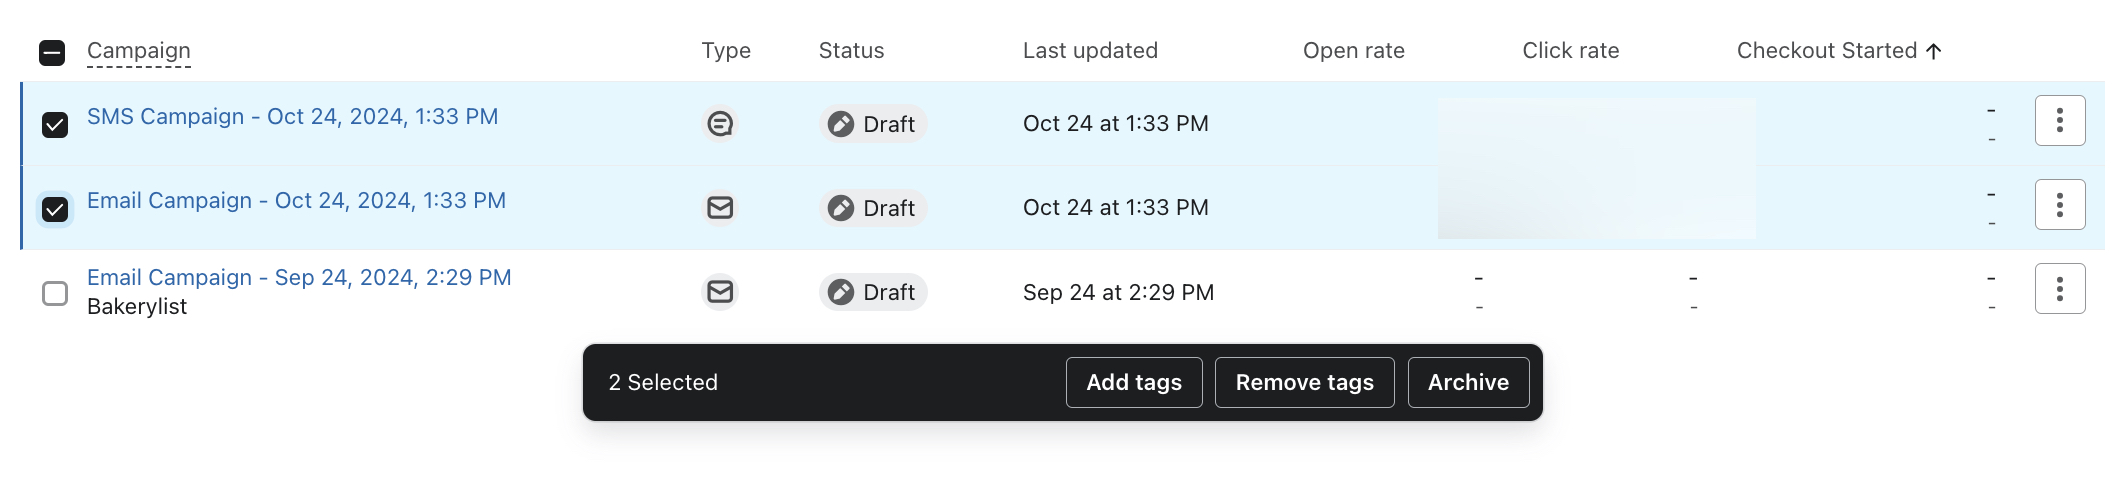Click the email type icon for the Sep 24 Email Campaign

click(x=720, y=292)
